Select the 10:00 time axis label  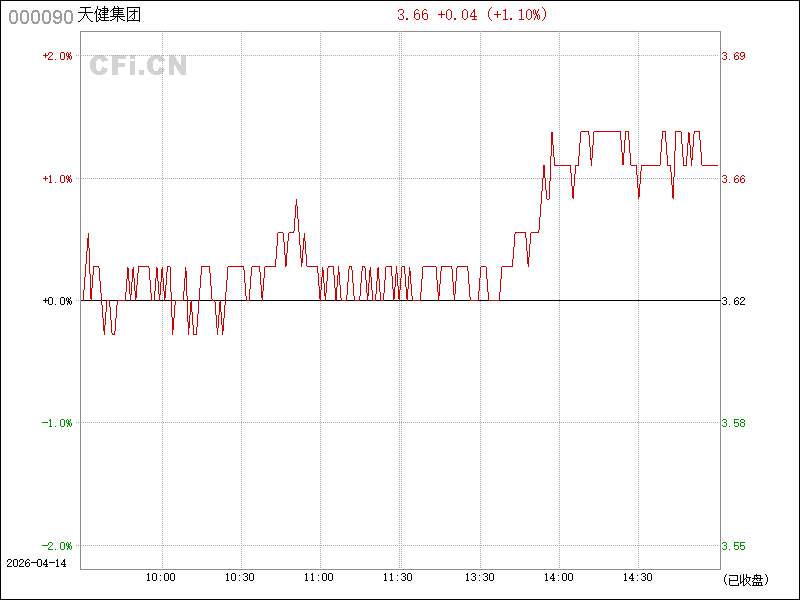[161, 577]
